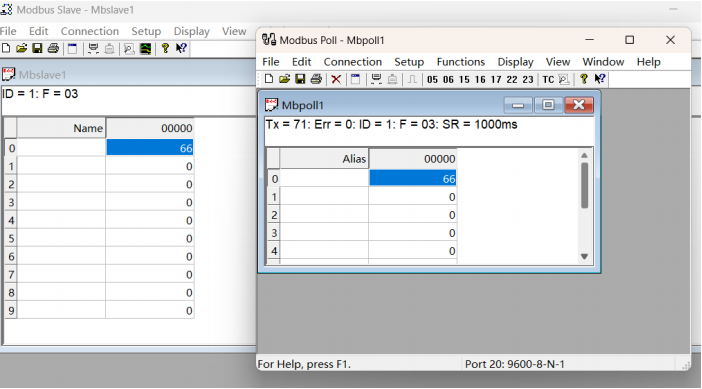Select value 66 cell in Mbpoll1 table
The image size is (702, 389).
(412, 179)
